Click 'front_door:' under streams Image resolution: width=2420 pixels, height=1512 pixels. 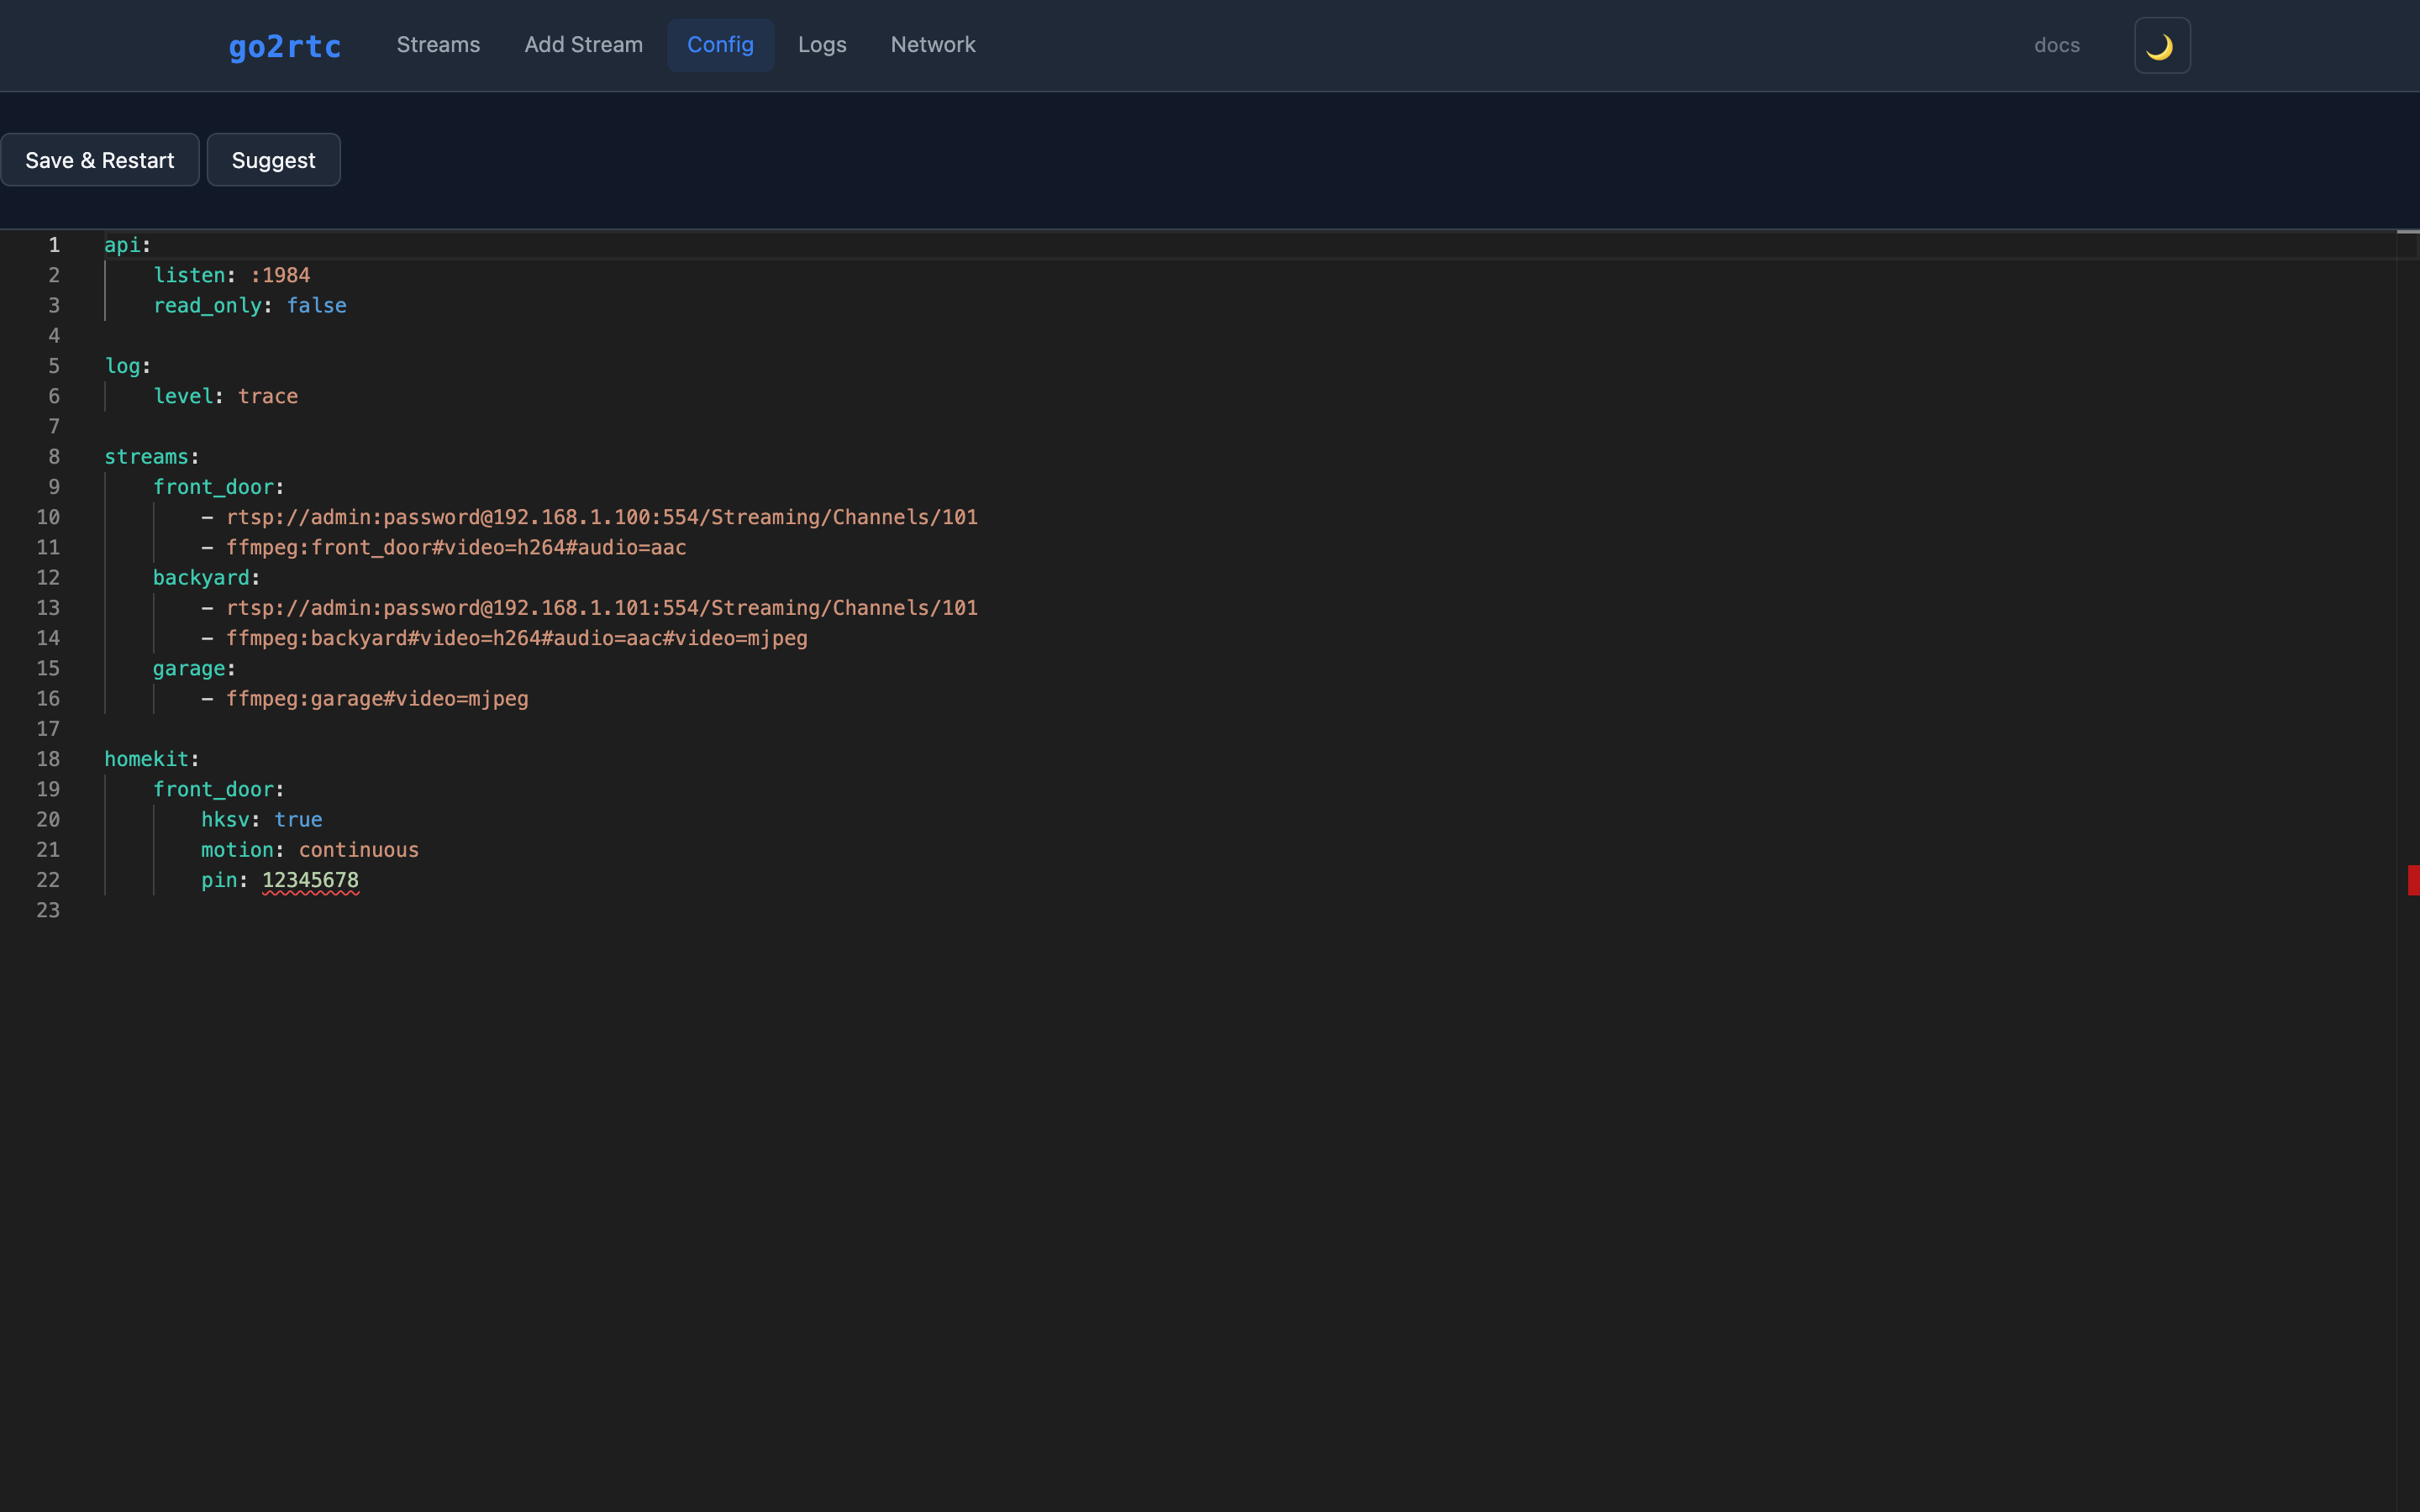click(x=219, y=487)
